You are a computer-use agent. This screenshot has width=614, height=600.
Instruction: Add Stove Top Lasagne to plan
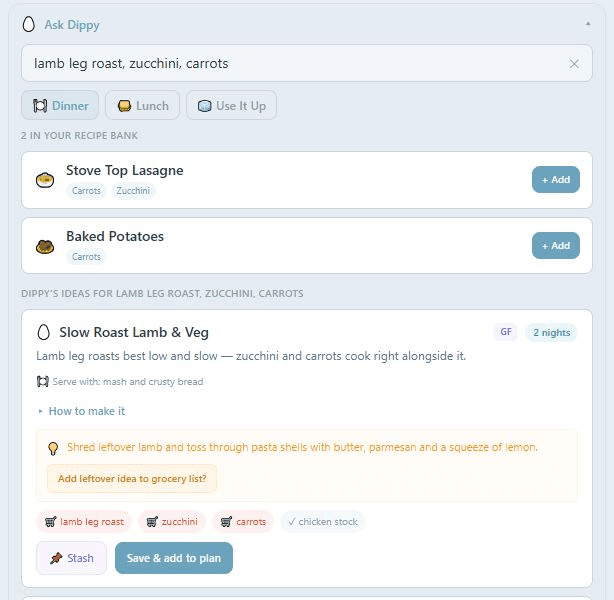click(x=555, y=179)
